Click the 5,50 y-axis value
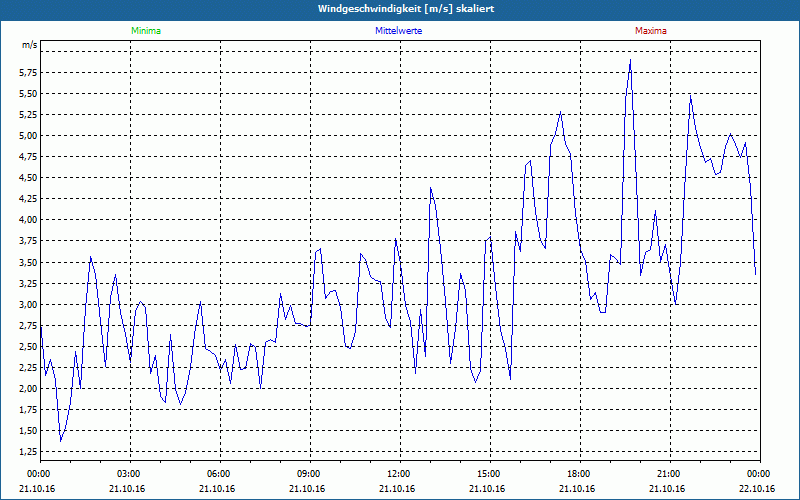Image resolution: width=800 pixels, height=500 pixels. pos(30,94)
